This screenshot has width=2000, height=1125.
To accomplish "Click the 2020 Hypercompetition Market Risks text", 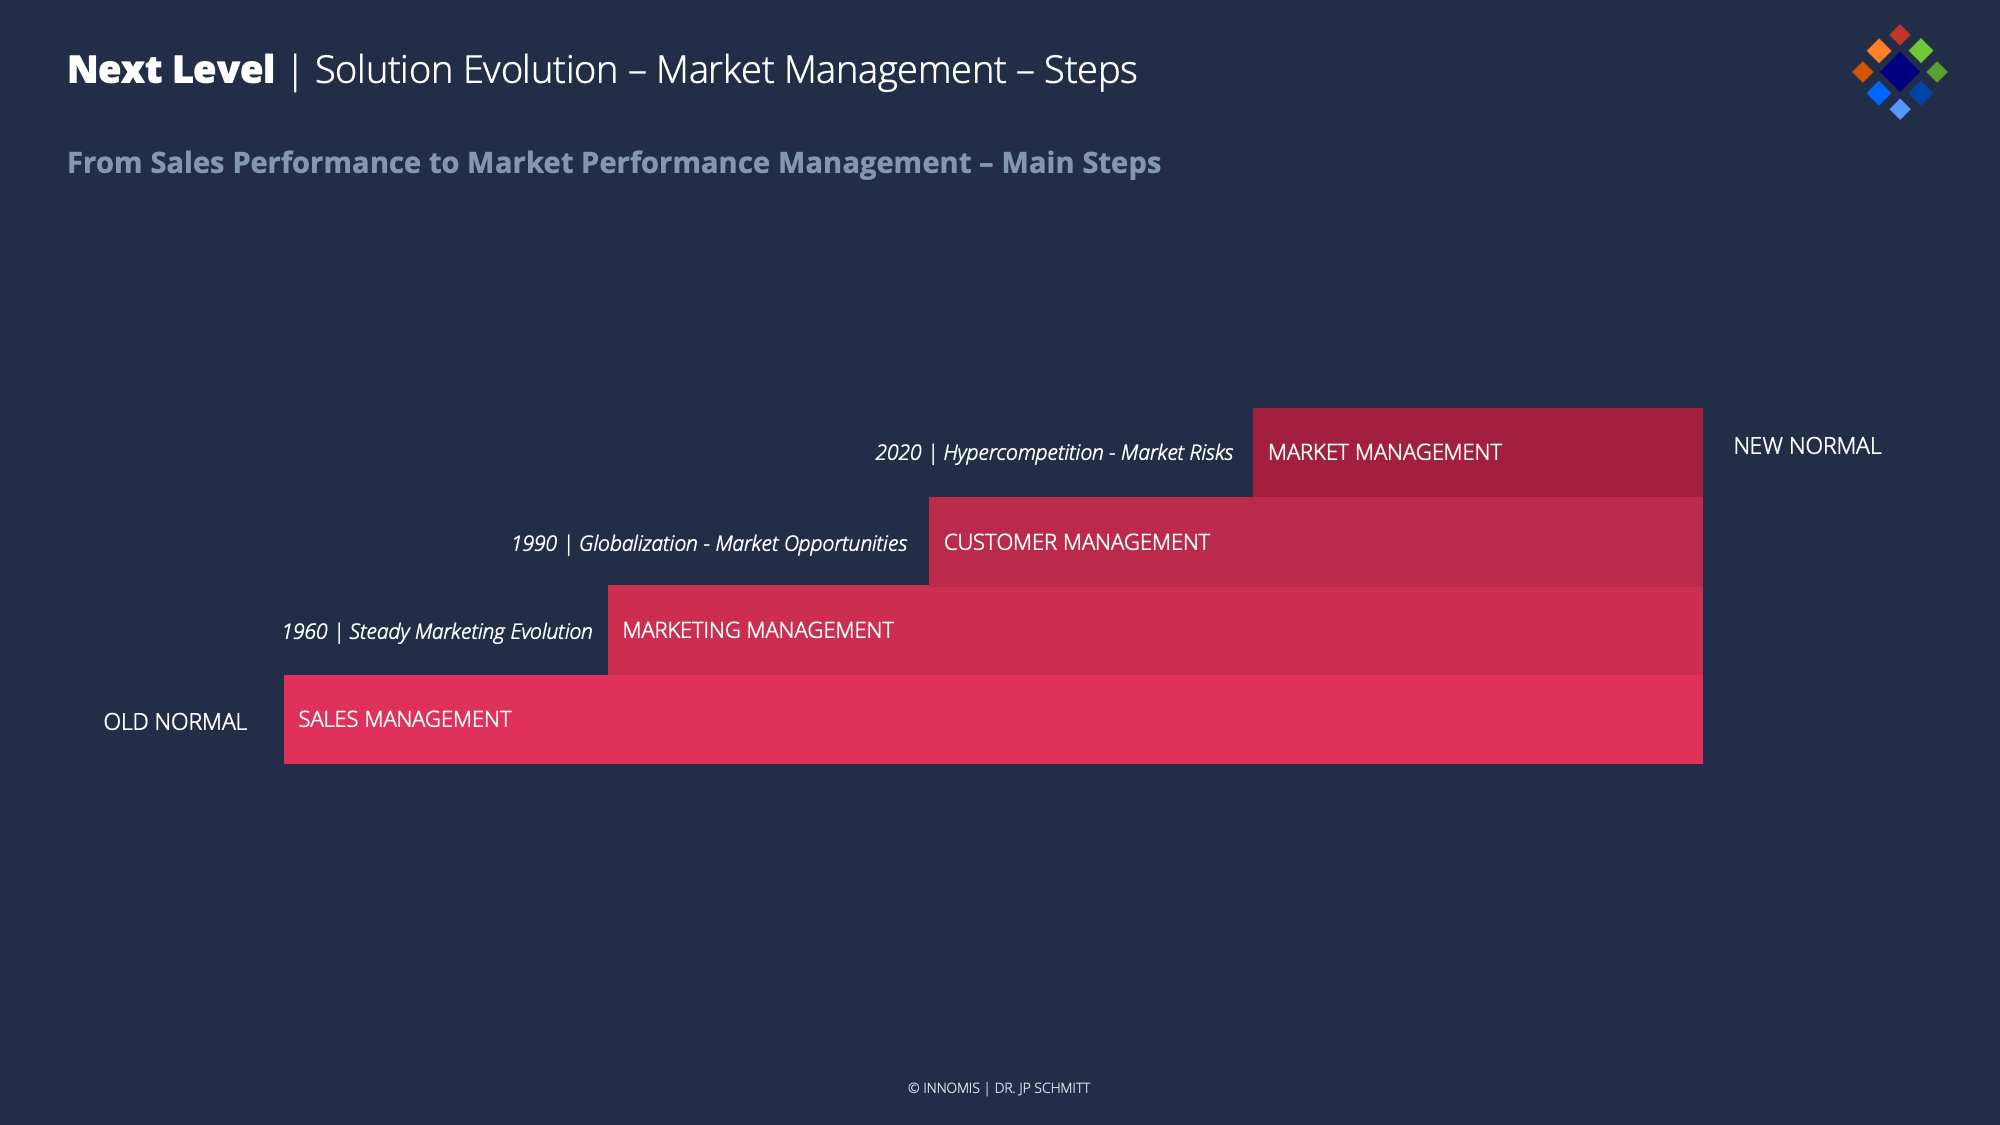I will pyautogui.click(x=1053, y=453).
